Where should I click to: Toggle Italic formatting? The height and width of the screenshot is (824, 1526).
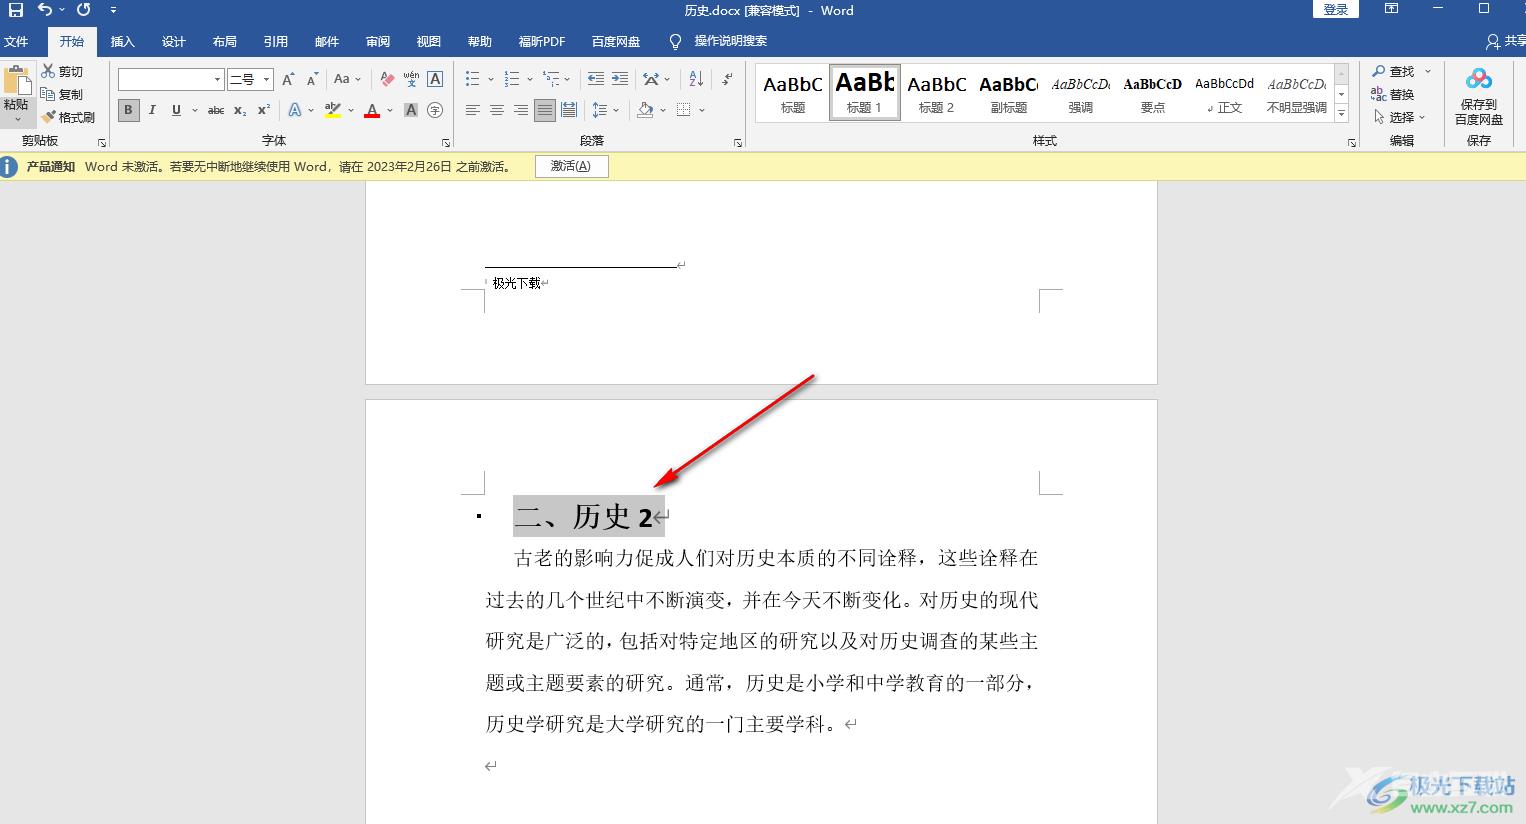coord(152,110)
